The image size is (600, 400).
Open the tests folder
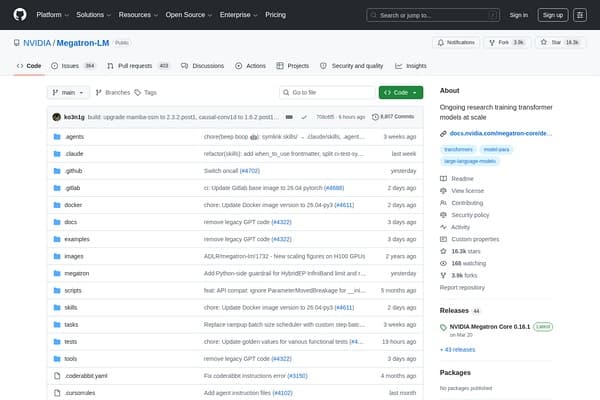(71, 342)
